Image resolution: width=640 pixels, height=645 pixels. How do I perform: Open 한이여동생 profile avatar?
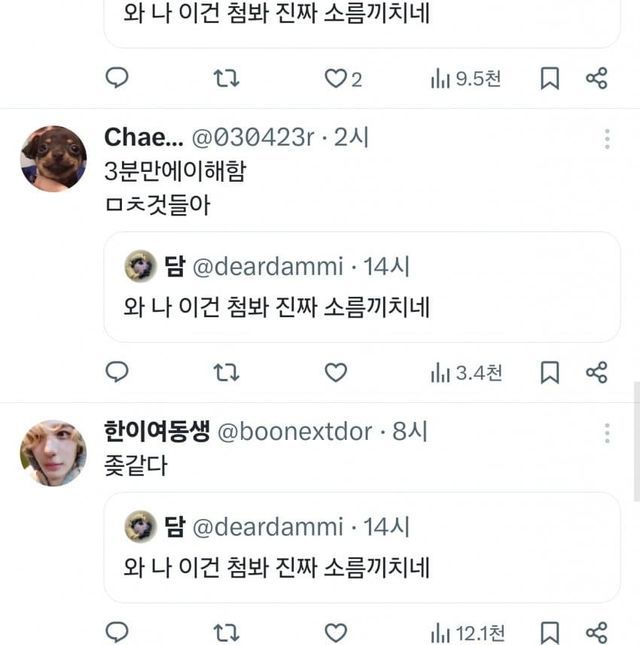(53, 452)
